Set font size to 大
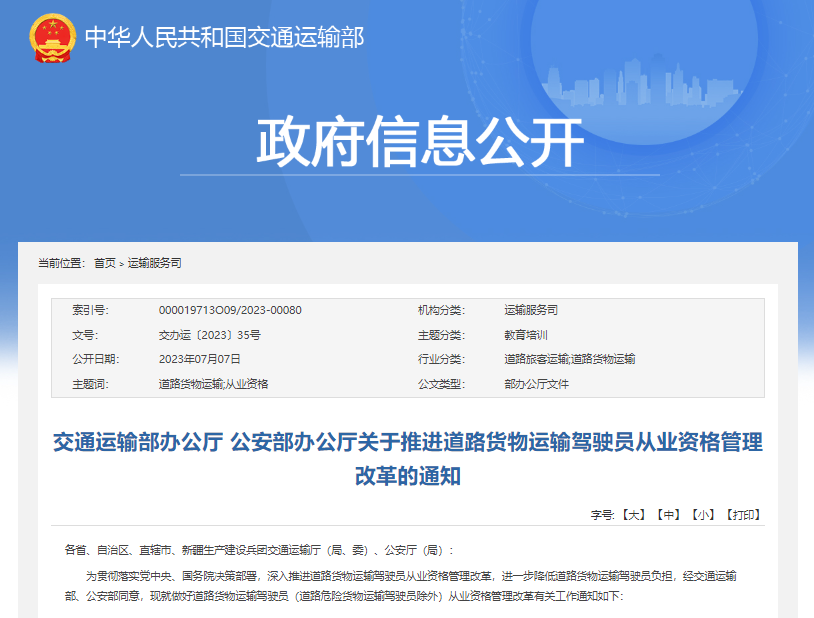814x618 pixels. coord(633,515)
